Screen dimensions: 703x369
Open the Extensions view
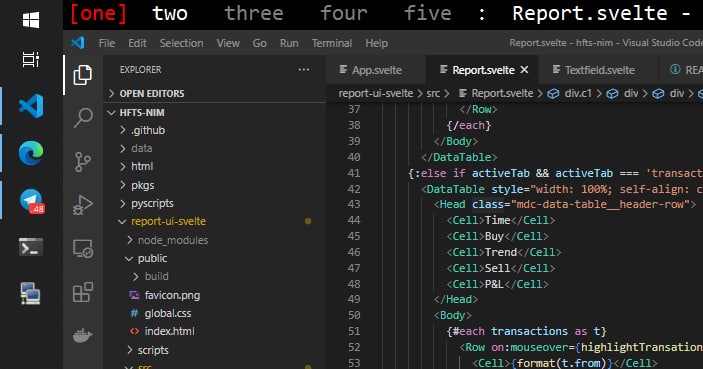(83, 292)
